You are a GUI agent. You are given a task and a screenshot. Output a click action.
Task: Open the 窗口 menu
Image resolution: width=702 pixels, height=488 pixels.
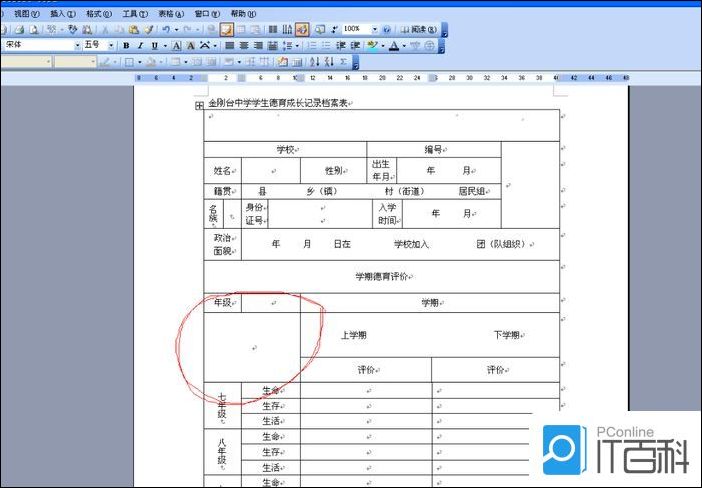(x=207, y=14)
